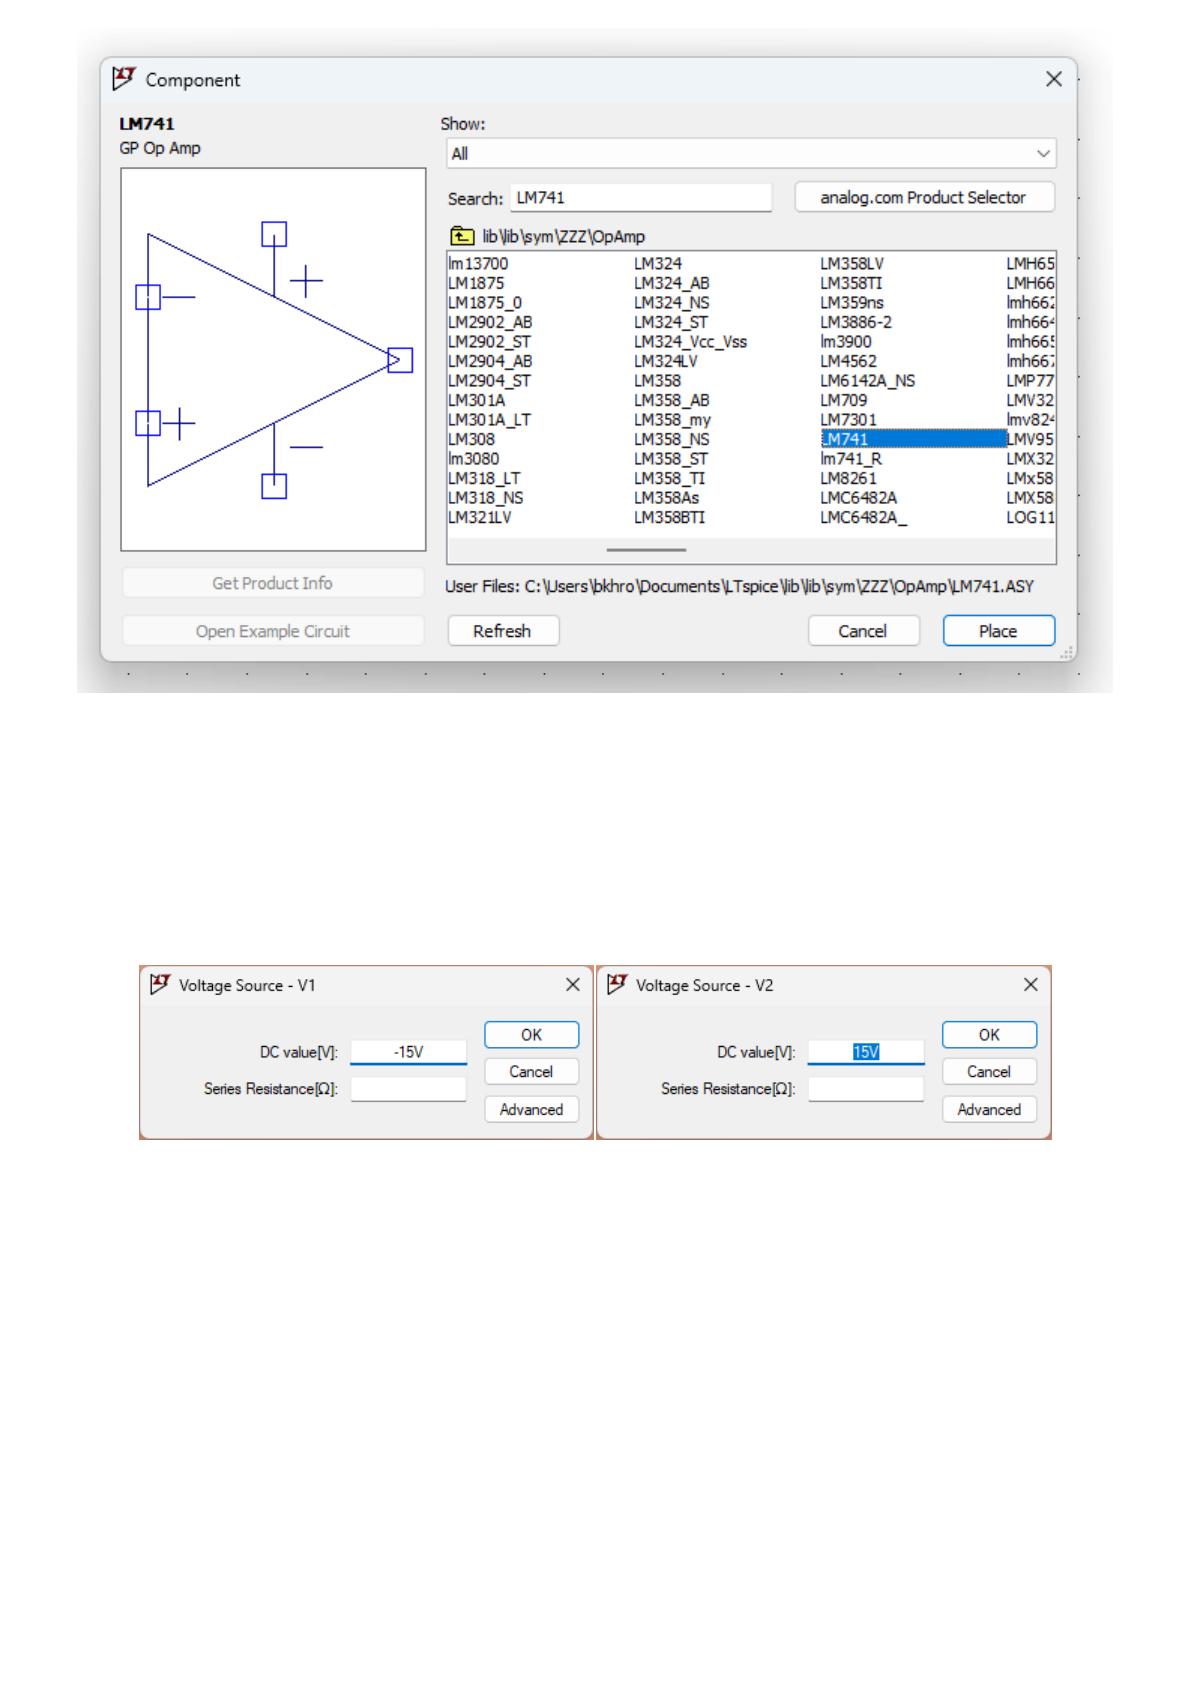Open the analog.com Product Selector

pyautogui.click(x=923, y=198)
